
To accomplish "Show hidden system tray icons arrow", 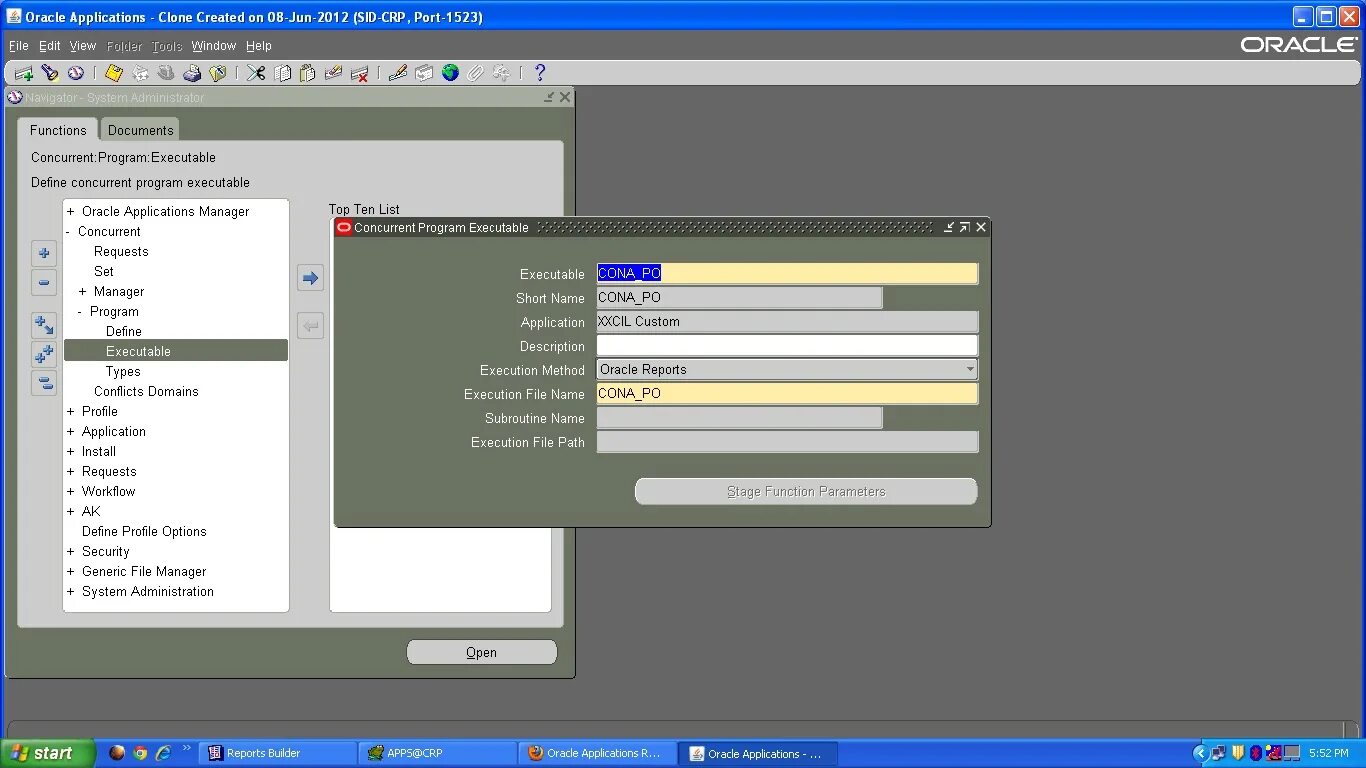I will coord(1201,753).
